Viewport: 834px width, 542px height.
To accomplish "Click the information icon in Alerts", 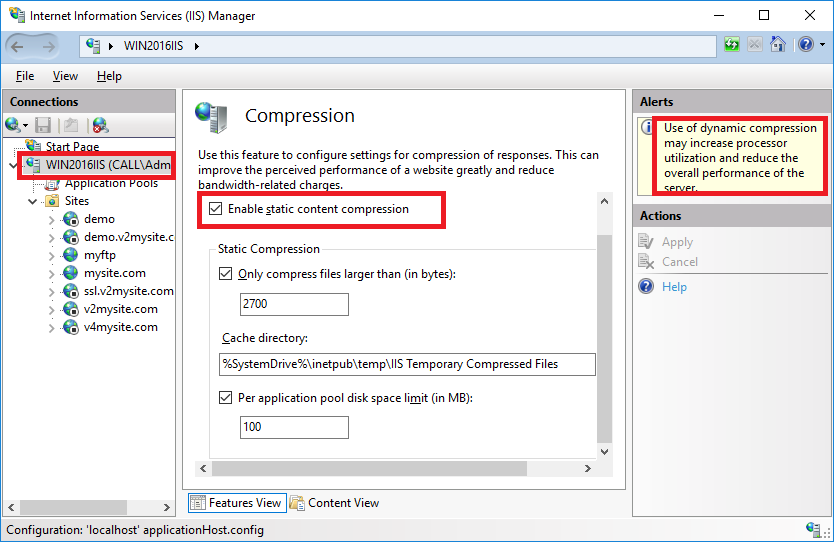I will 647,127.
